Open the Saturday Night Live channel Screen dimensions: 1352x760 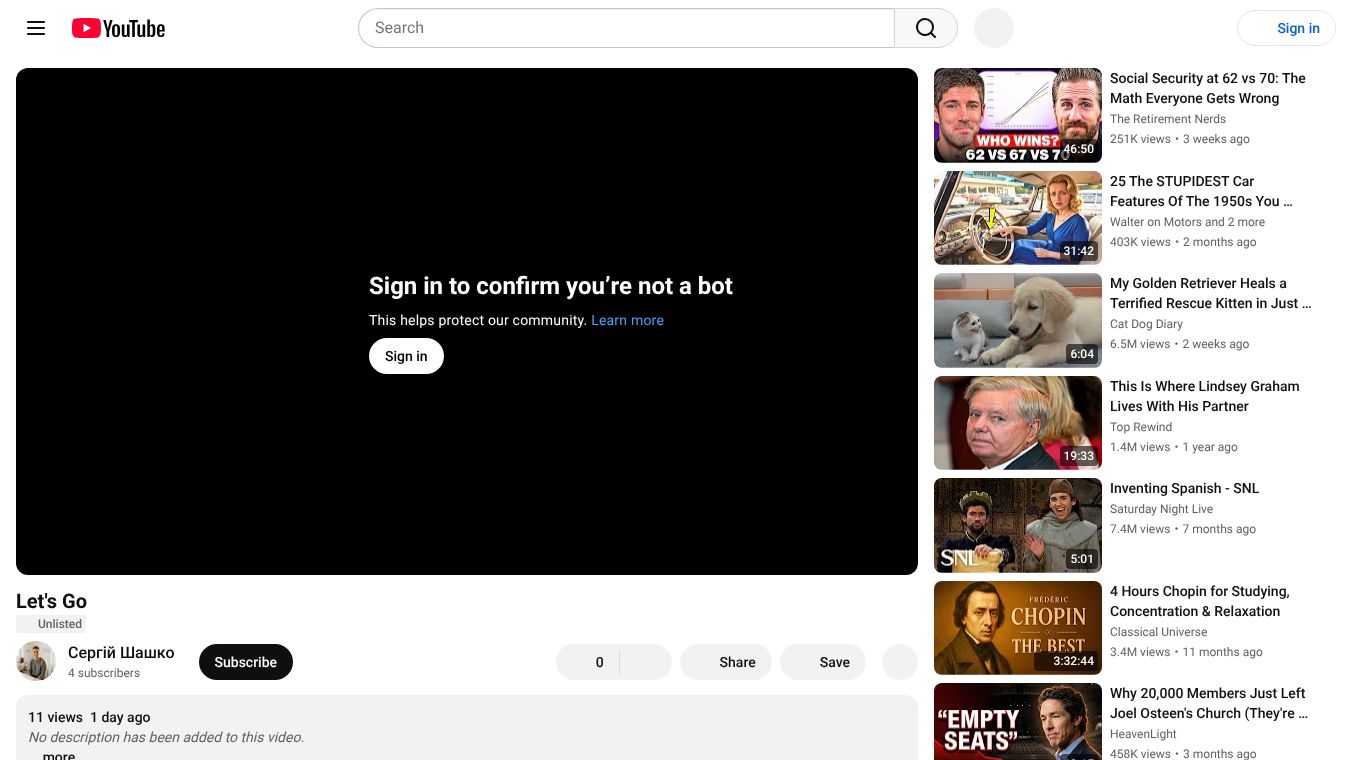click(1161, 509)
